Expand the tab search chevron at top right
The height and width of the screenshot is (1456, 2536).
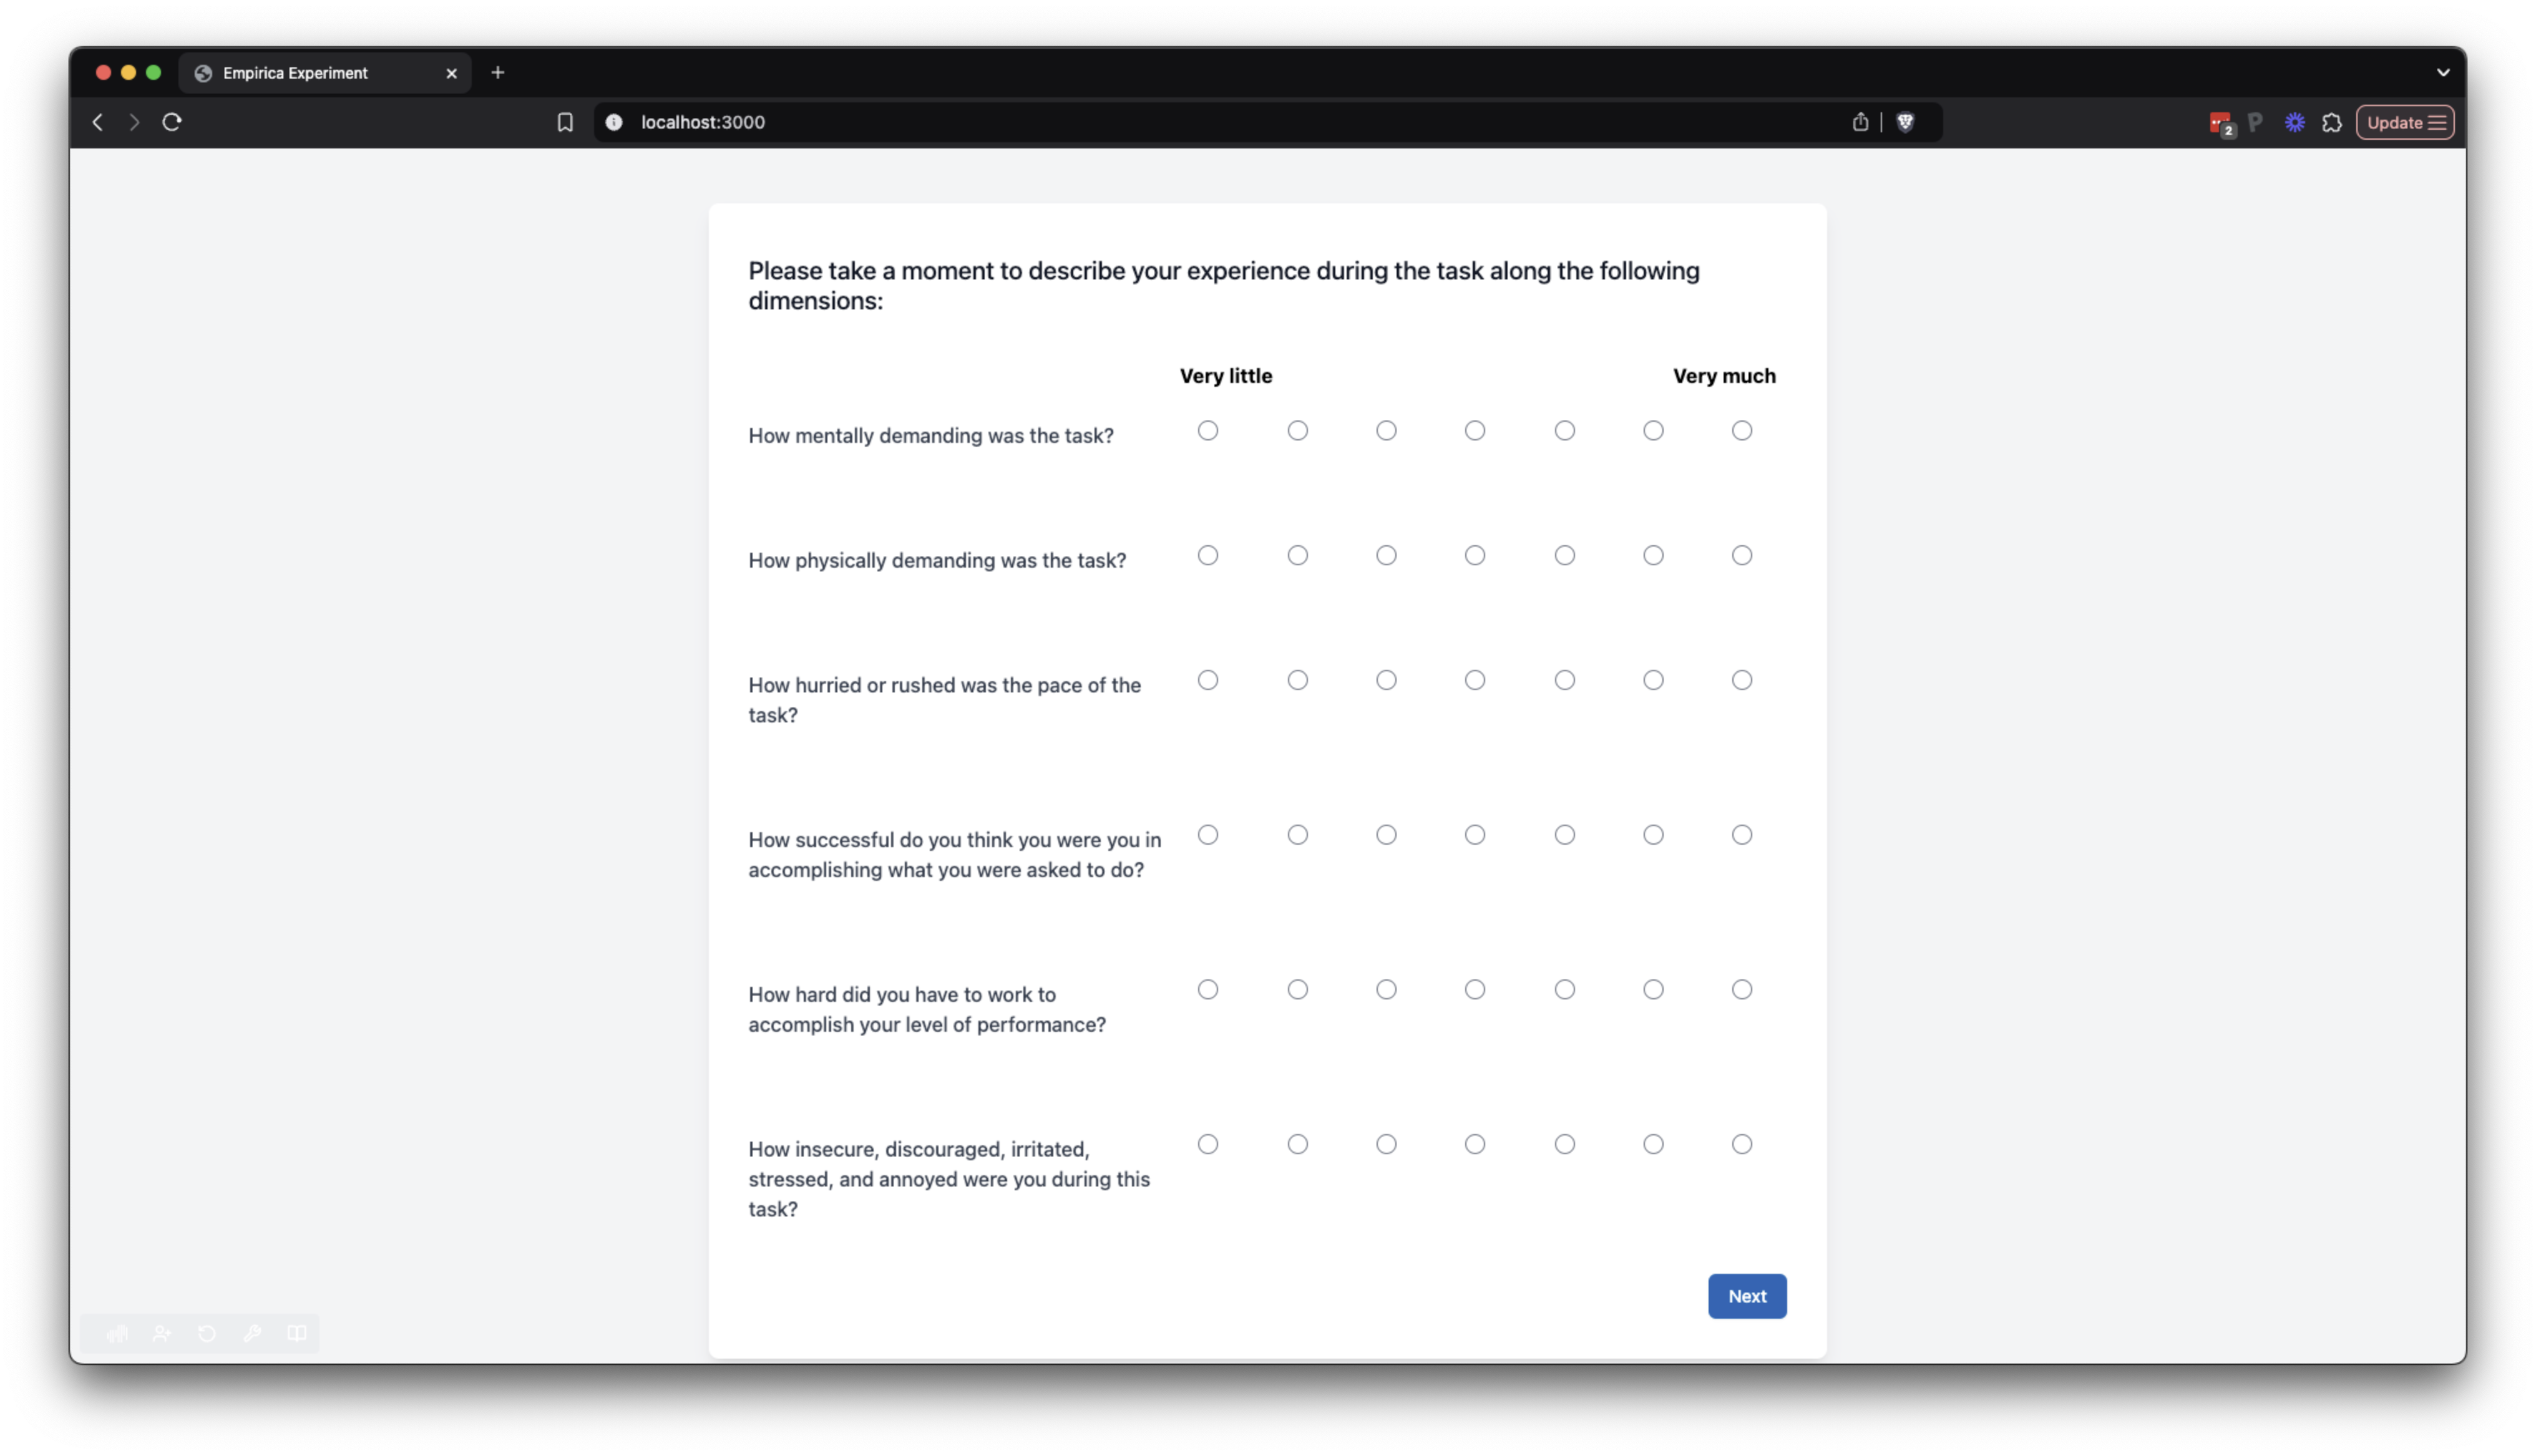pyautogui.click(x=2443, y=72)
